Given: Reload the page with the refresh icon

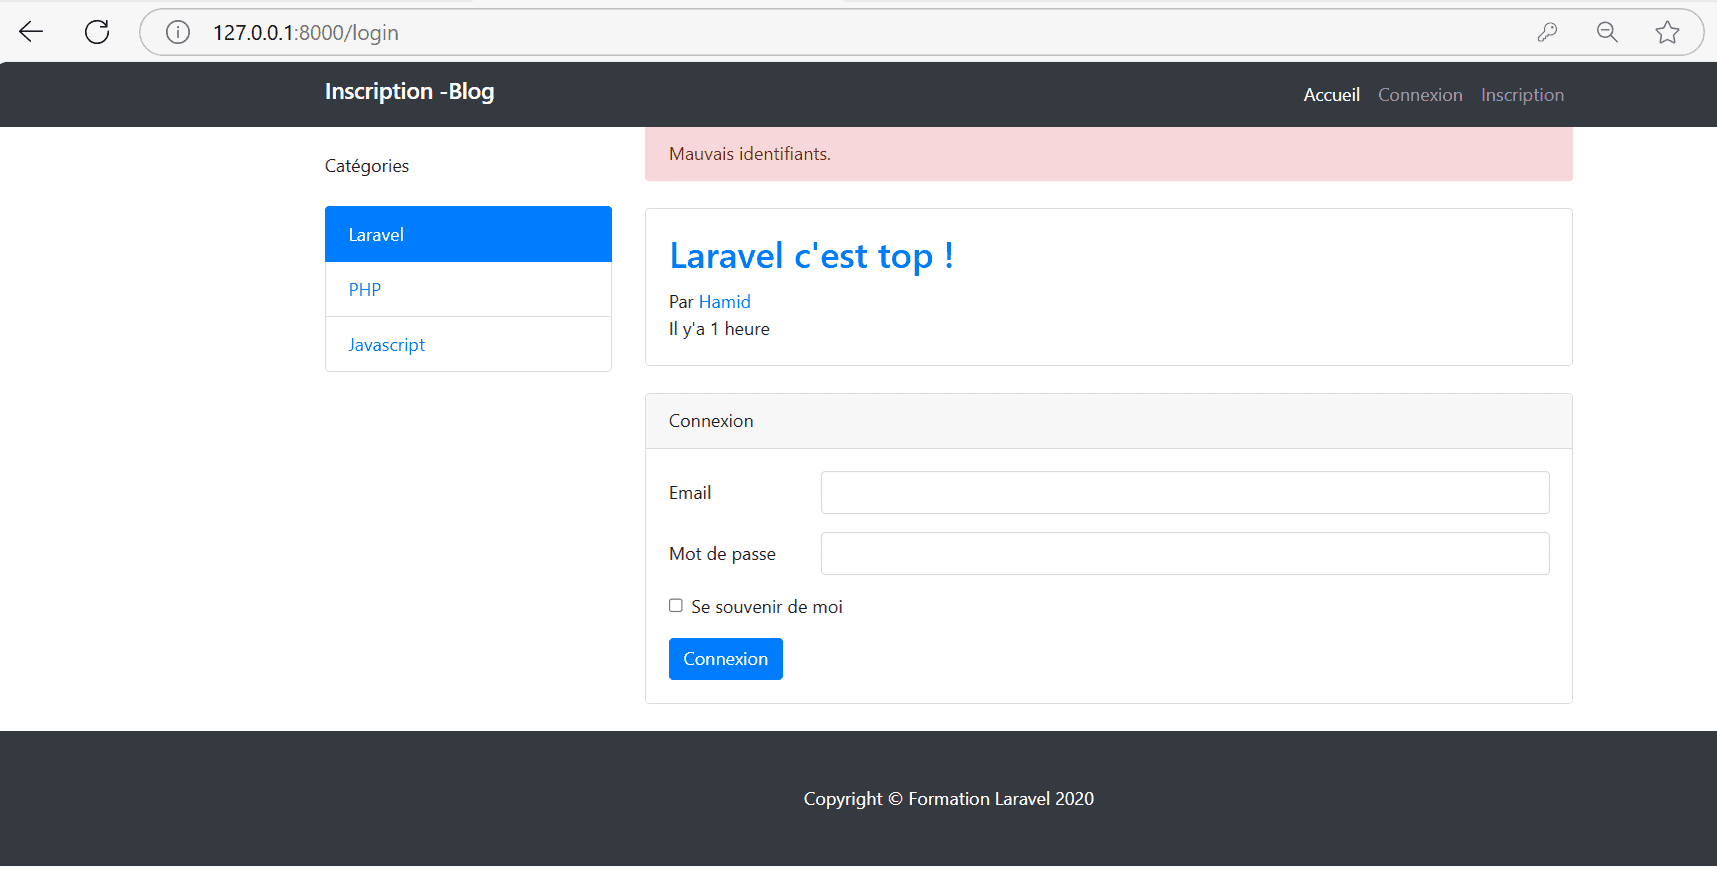Looking at the screenshot, I should (97, 32).
